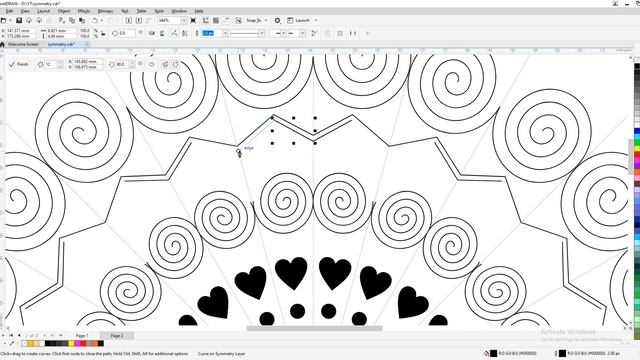Toggle the alignment guides icon
The width and height of the screenshot is (640, 360).
click(239, 20)
